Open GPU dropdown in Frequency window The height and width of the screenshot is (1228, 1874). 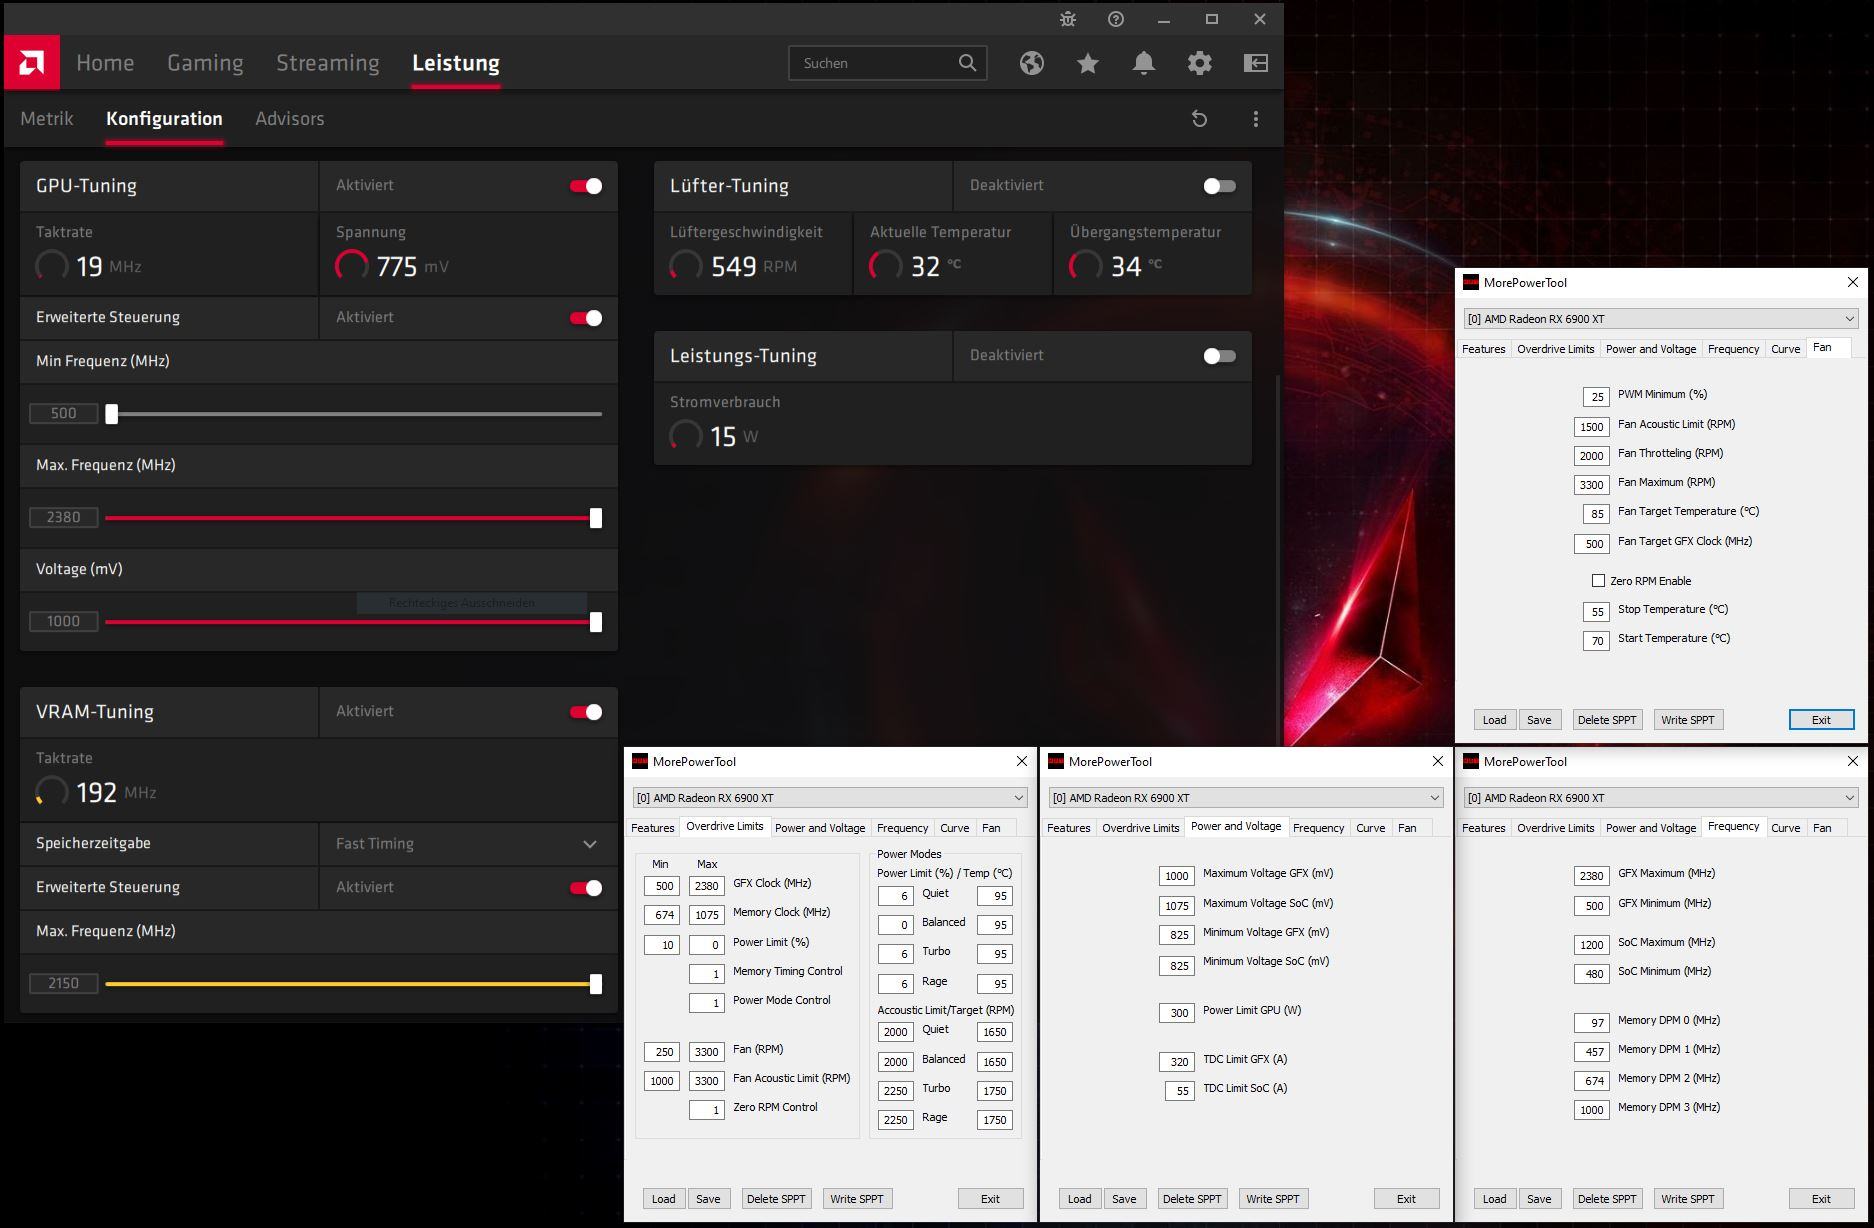[1661, 798]
